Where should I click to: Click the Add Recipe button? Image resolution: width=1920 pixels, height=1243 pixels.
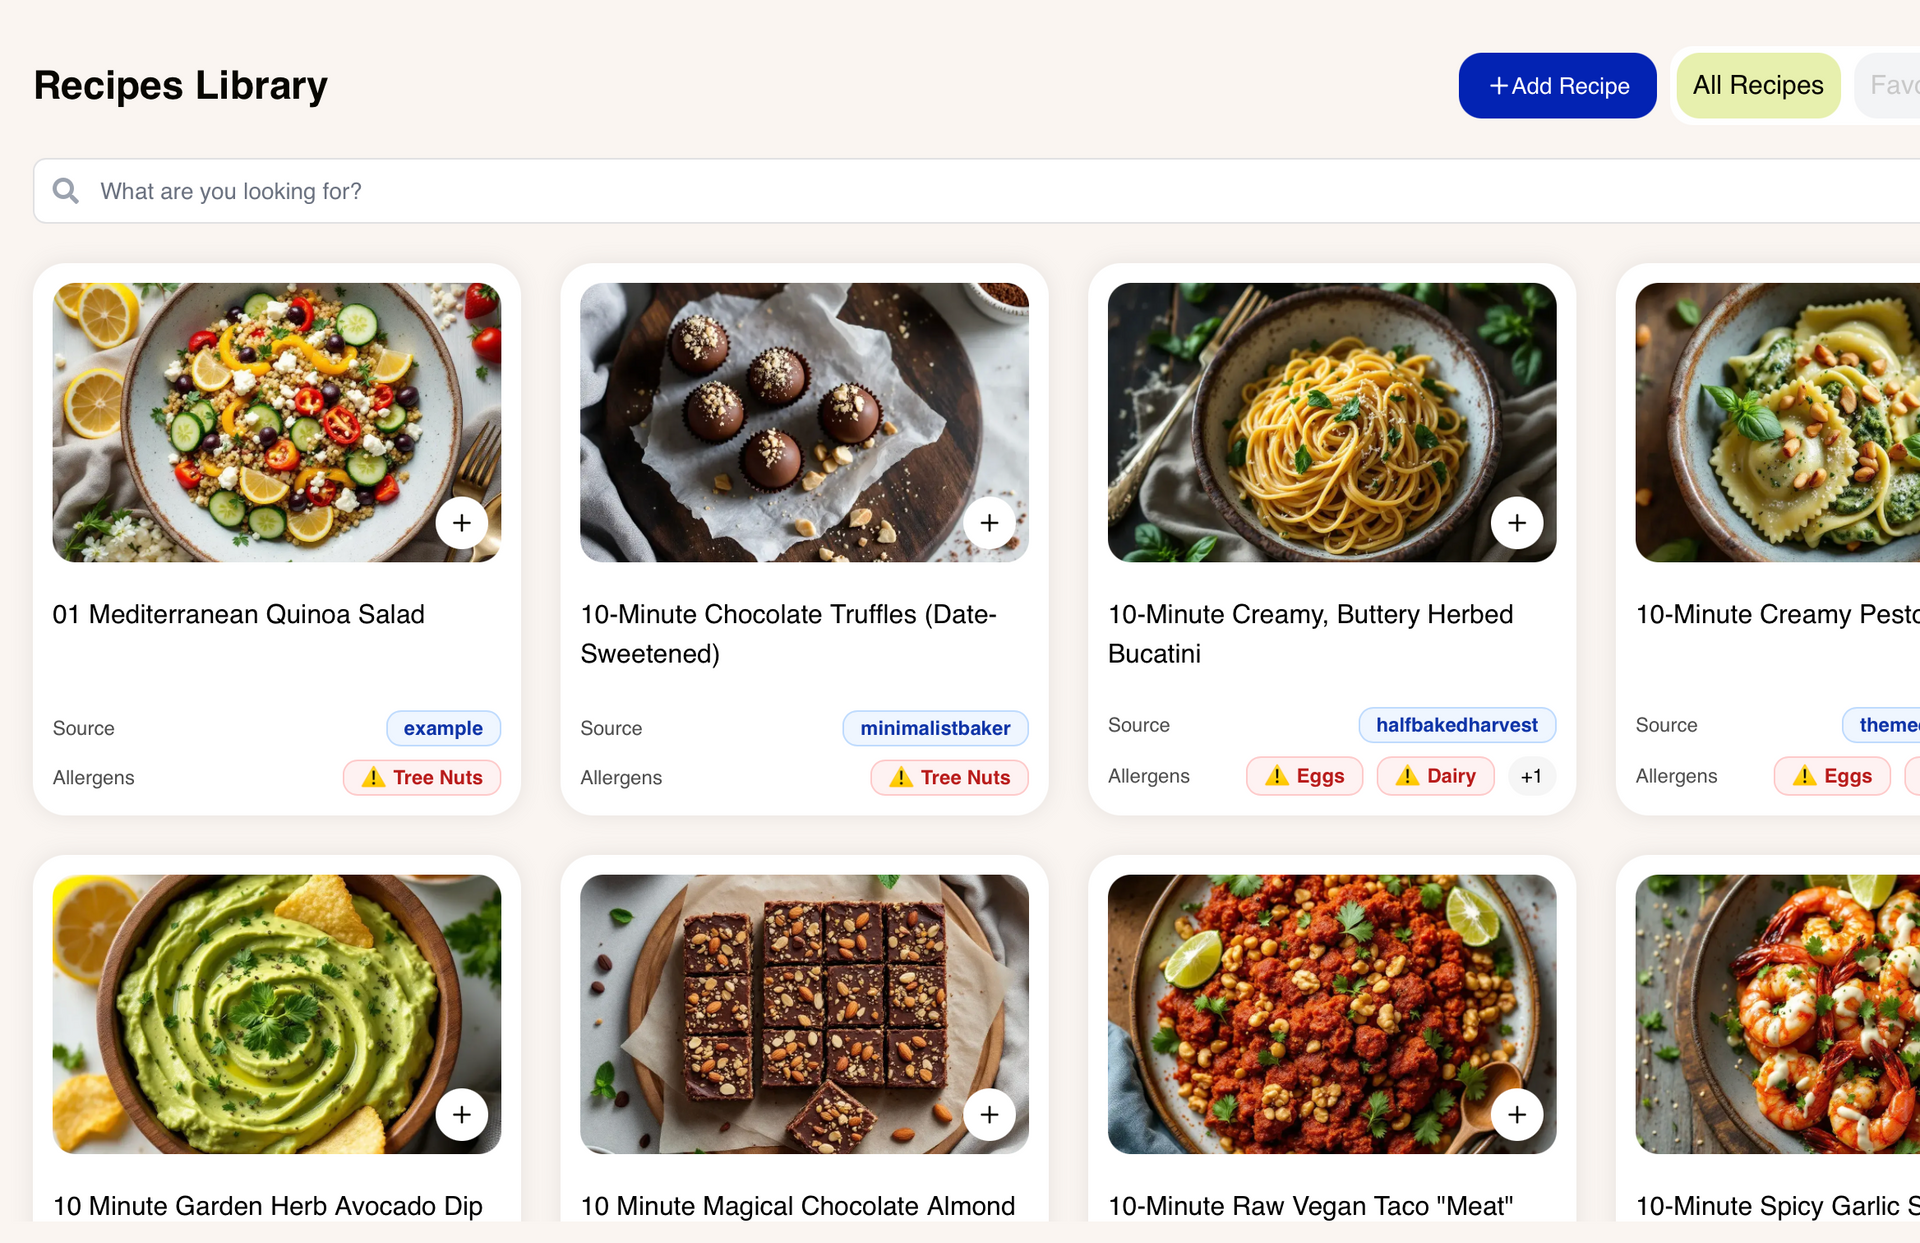pyautogui.click(x=1557, y=86)
